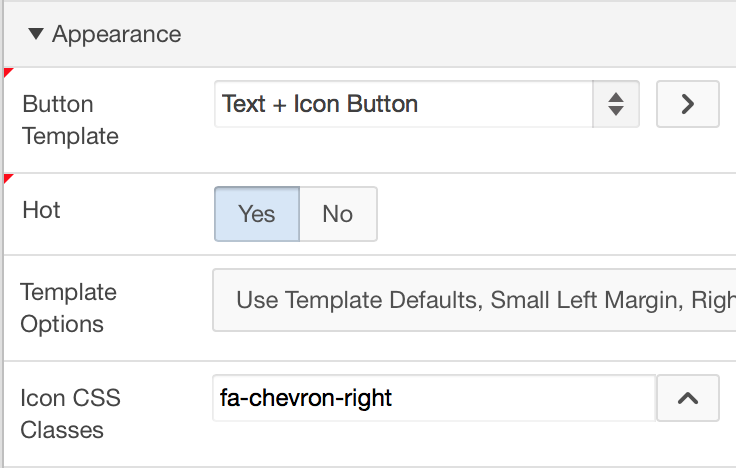This screenshot has width=736, height=468.
Task: Click the Appearance section heading text
Action: [x=116, y=34]
